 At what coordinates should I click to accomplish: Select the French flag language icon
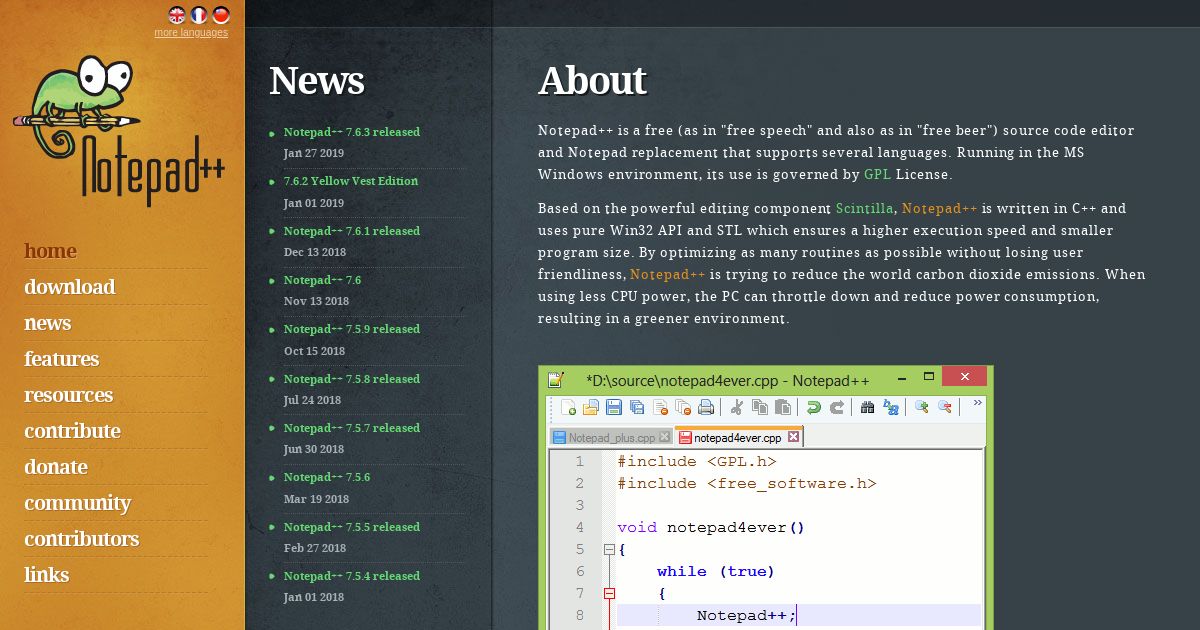[199, 14]
